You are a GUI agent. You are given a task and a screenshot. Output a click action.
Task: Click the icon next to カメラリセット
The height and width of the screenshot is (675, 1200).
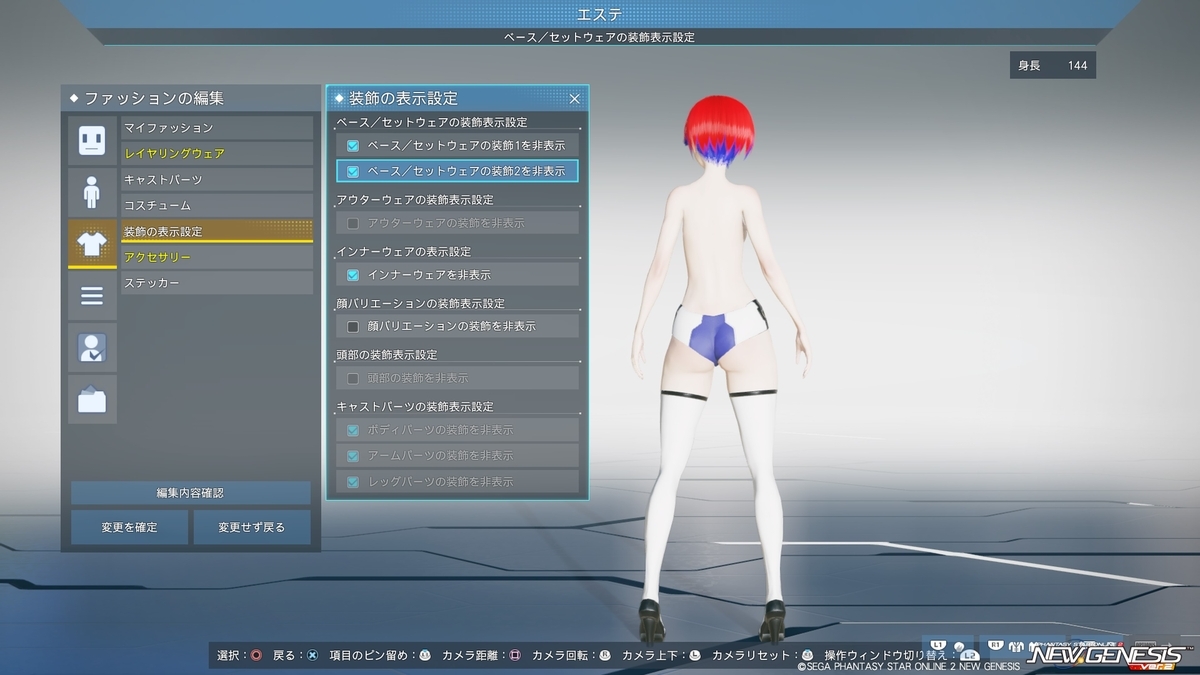tap(807, 655)
